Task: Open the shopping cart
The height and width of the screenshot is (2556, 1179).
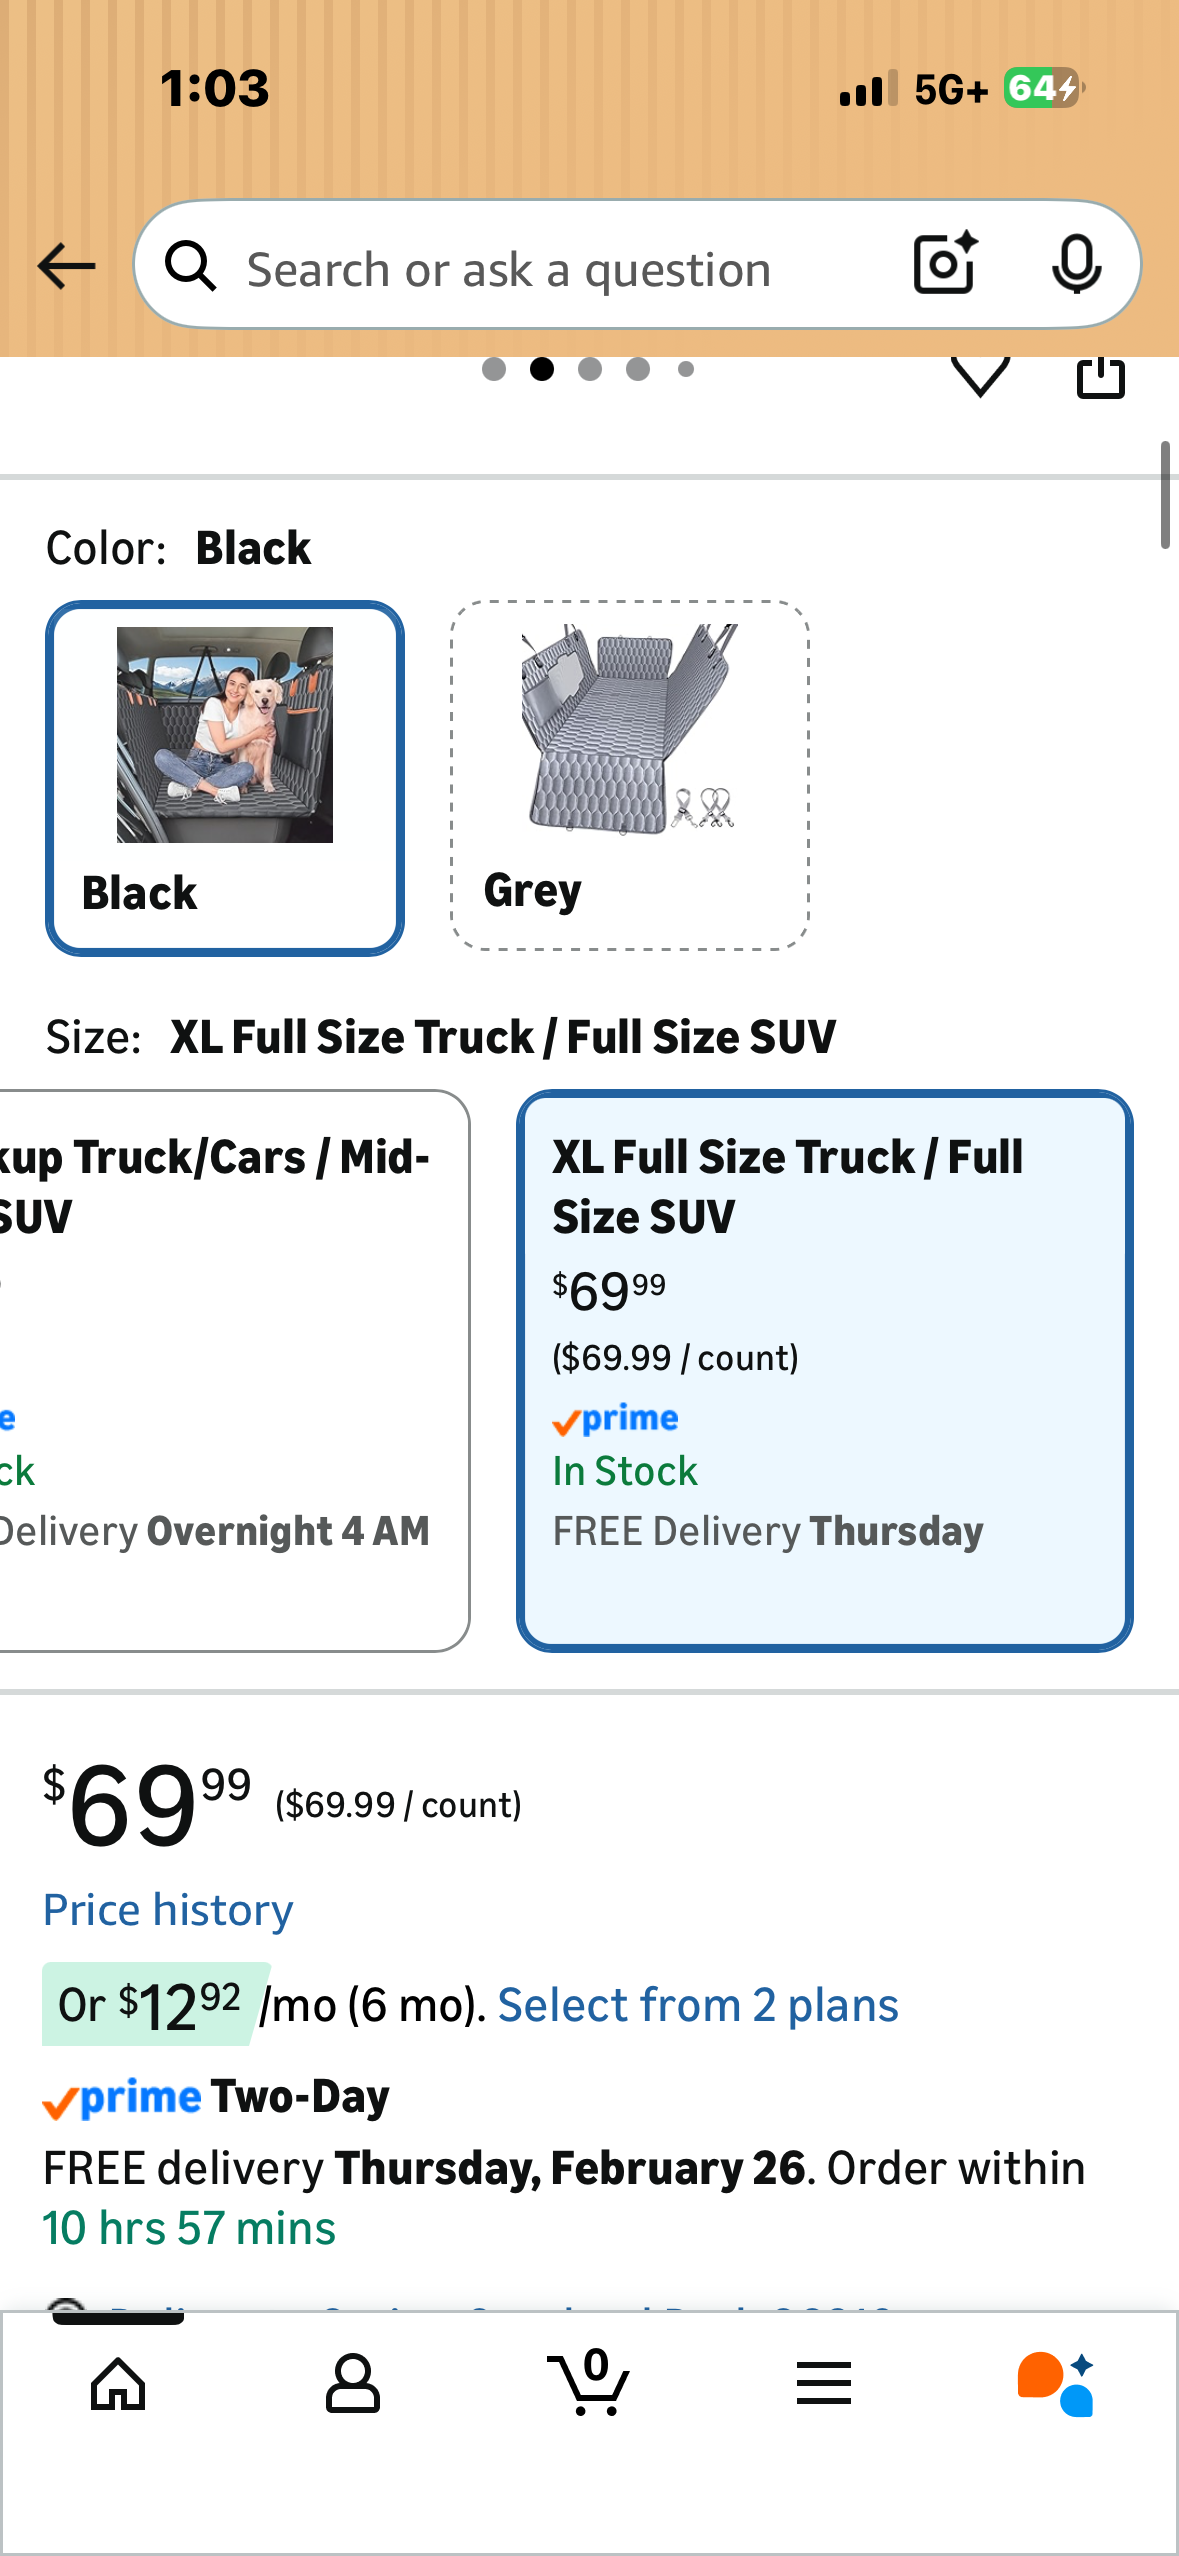Action: click(x=590, y=2383)
